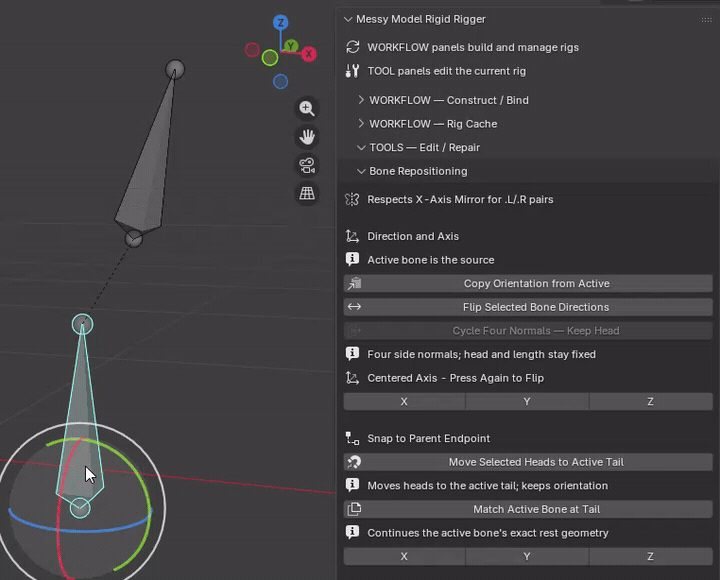This screenshot has width=720, height=580.
Task: Click Centered Axis X button
Action: (405, 401)
